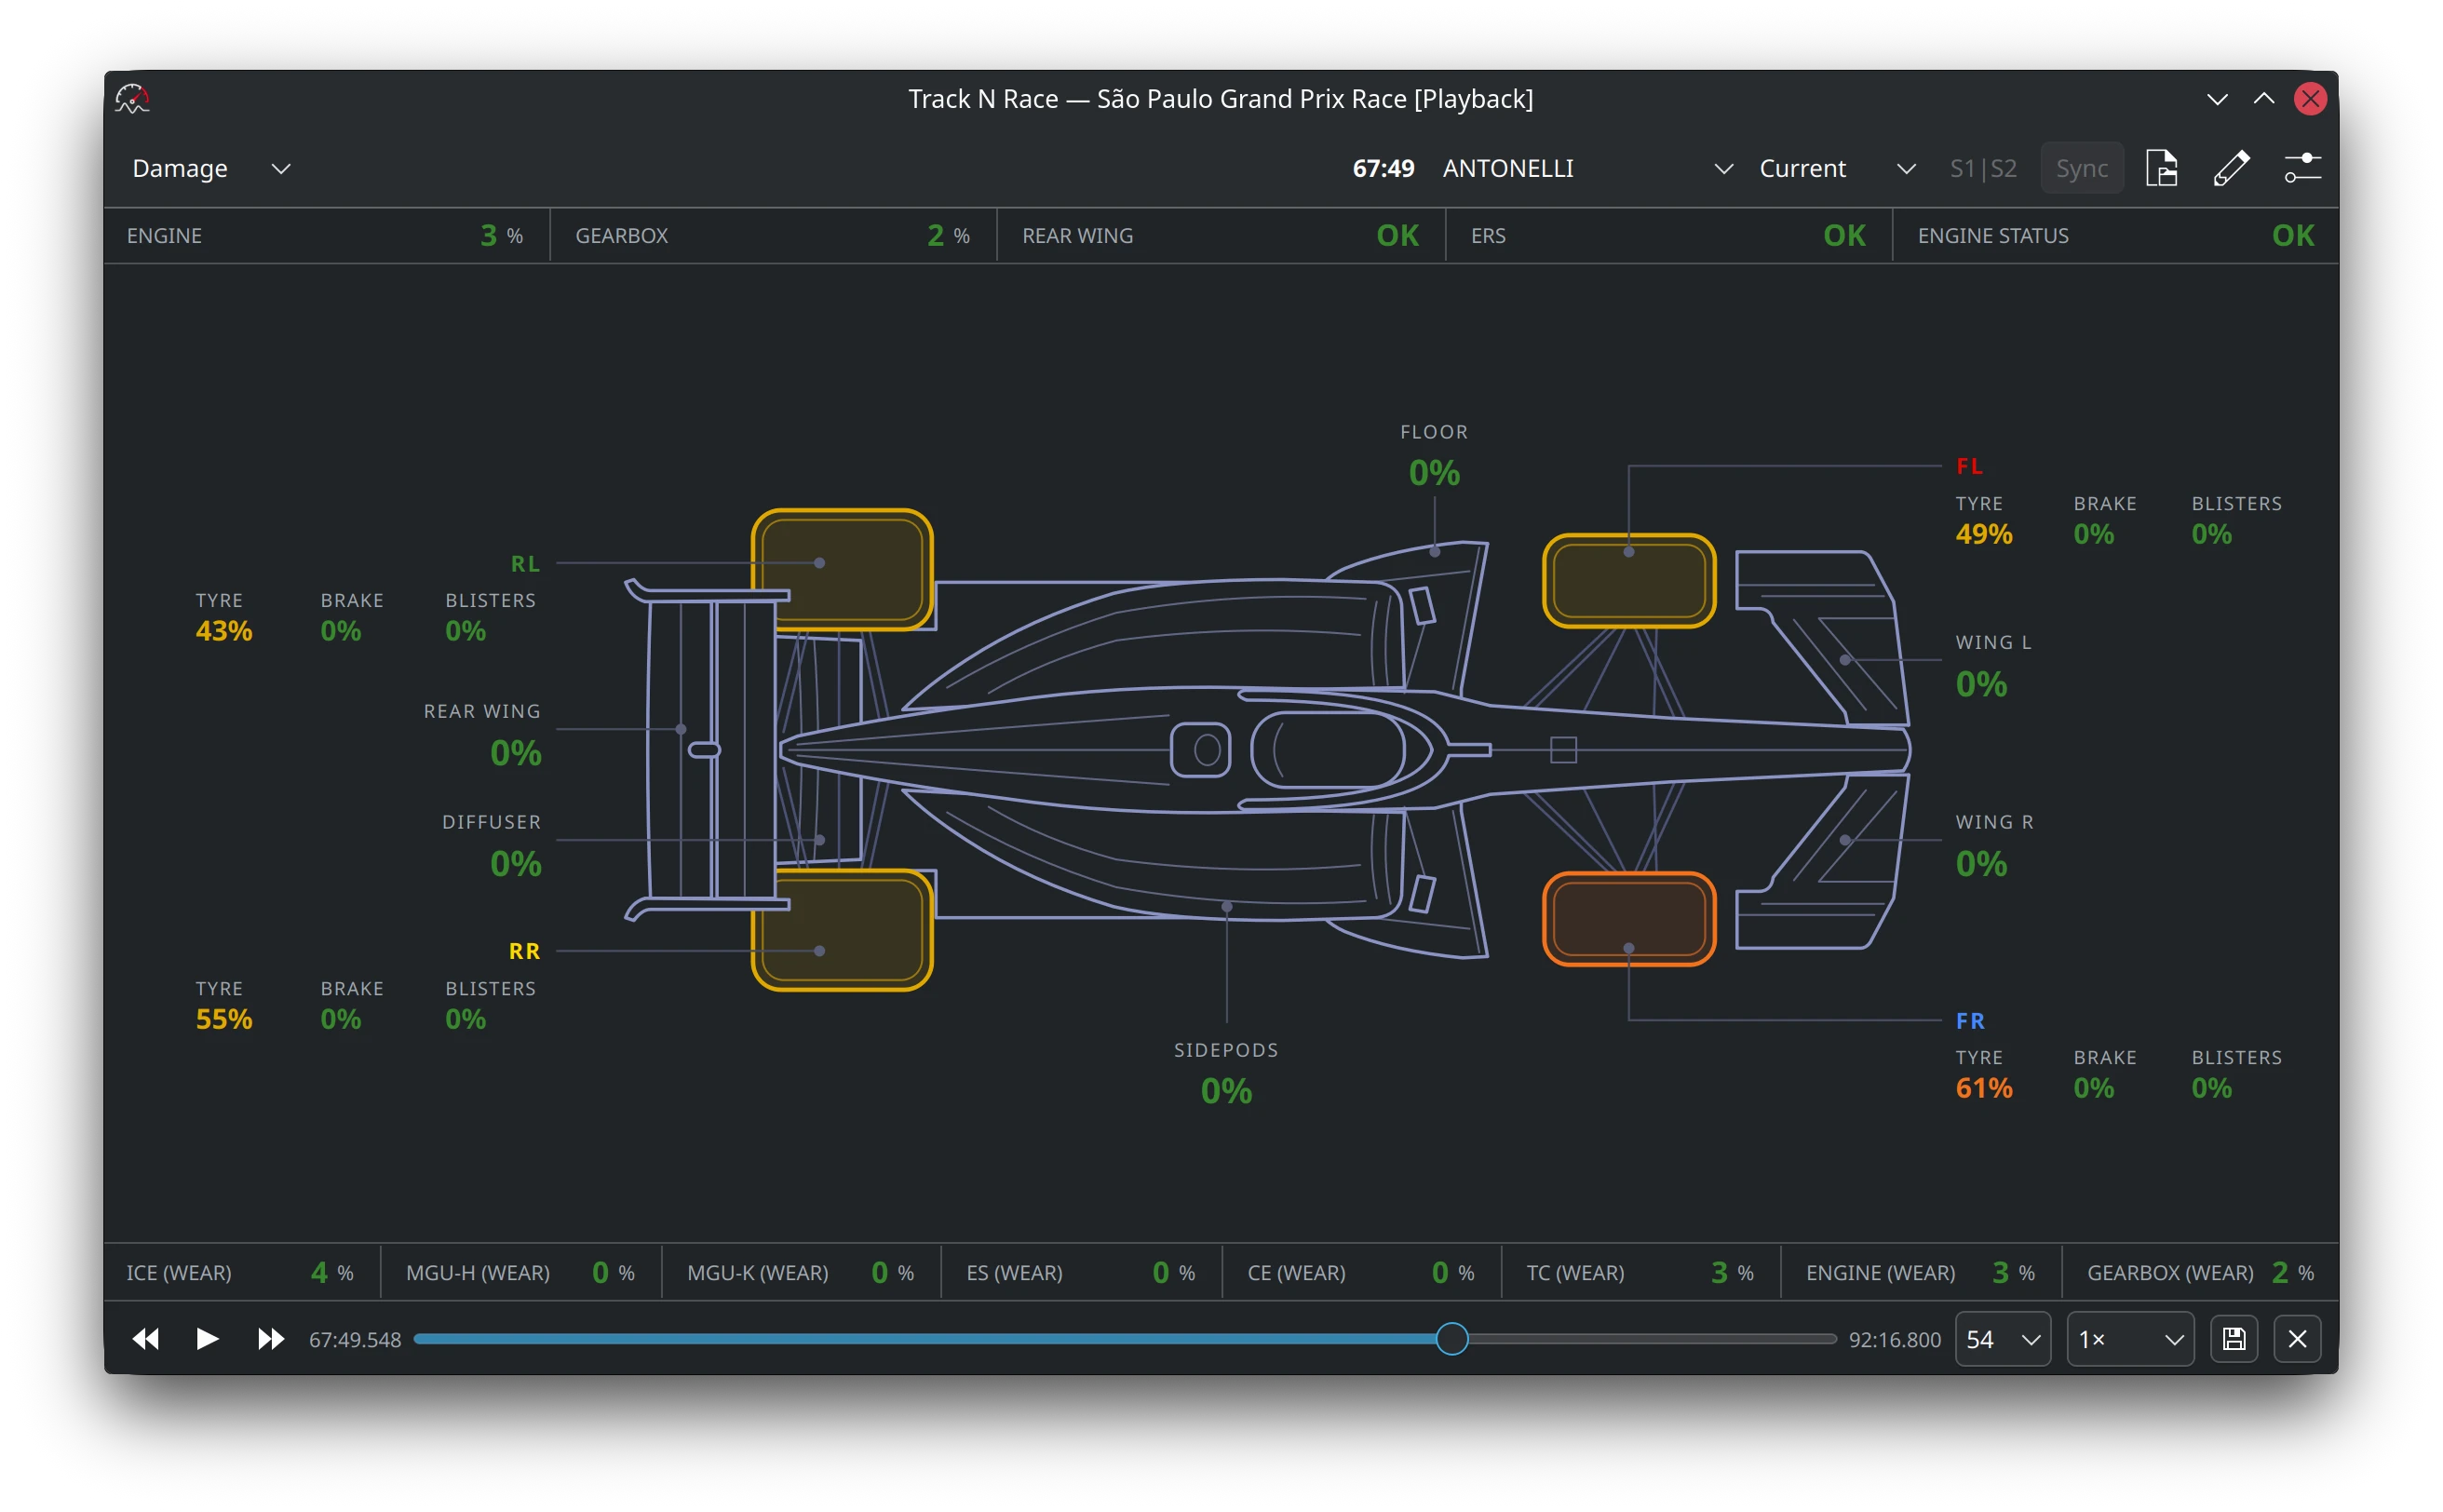2443x1512 pixels.
Task: Click the export document icon
Action: (x=2162, y=168)
